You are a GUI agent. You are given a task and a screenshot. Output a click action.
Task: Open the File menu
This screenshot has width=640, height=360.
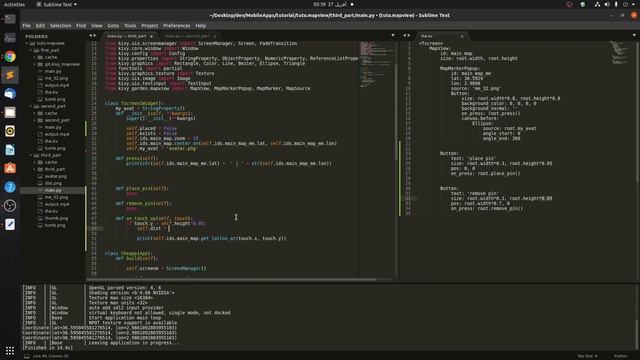27,26
